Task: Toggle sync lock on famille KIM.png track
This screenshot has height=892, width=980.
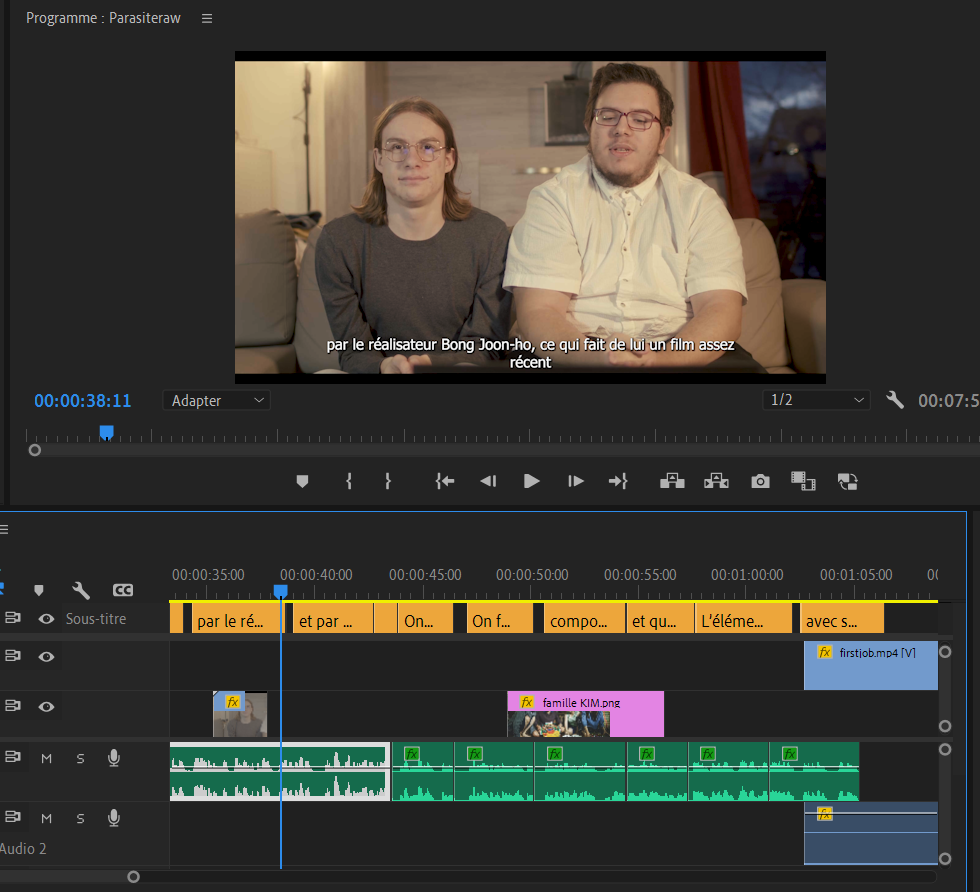Action: 12,706
